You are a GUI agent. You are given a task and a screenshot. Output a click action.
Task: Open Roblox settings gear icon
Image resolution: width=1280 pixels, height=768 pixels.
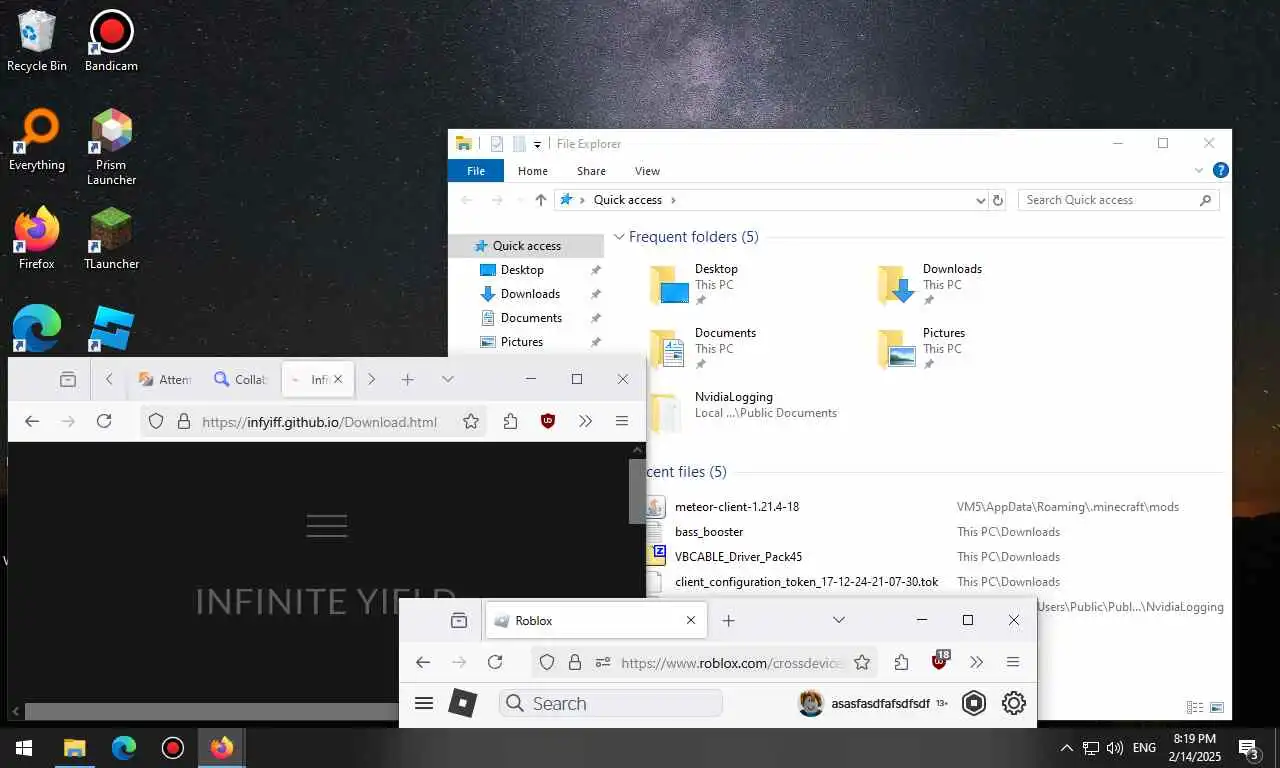(x=1014, y=703)
